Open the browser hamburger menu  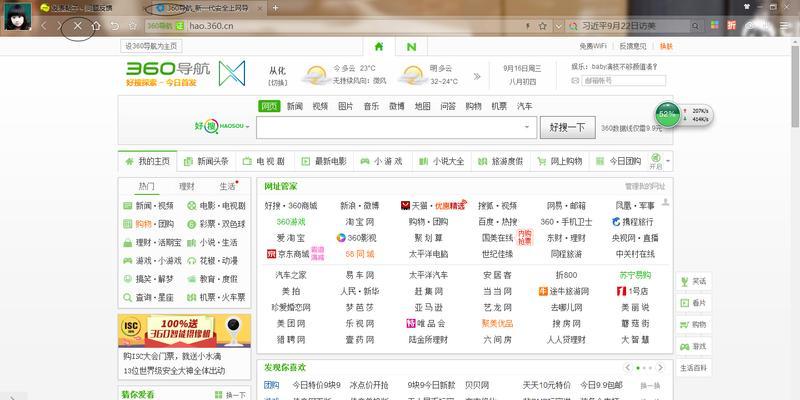click(784, 26)
